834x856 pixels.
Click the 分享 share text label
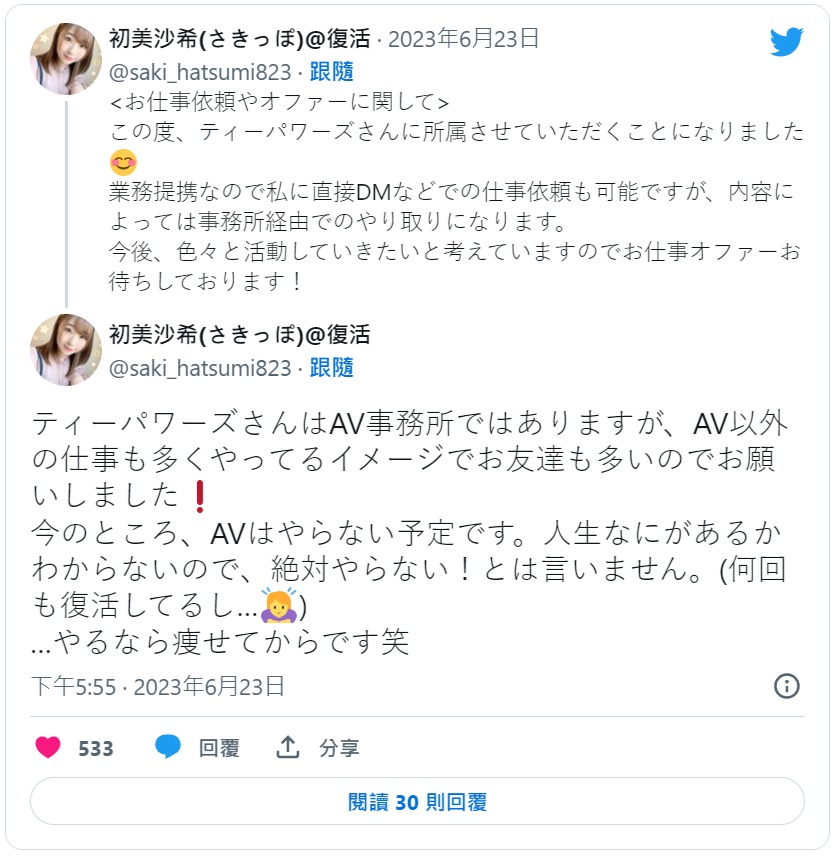(x=339, y=748)
